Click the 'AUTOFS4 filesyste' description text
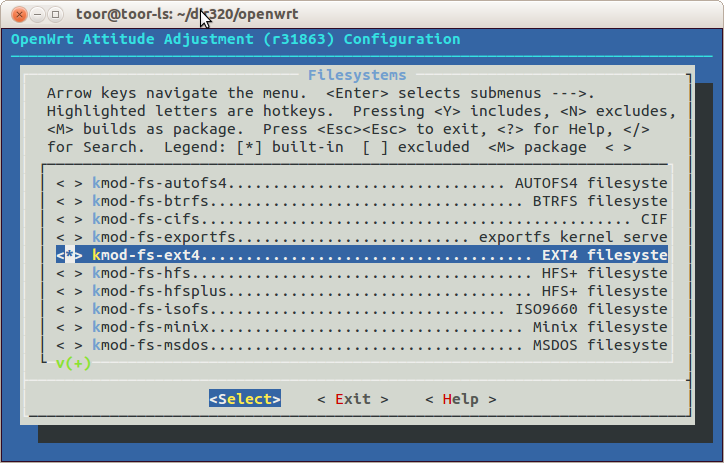 591,183
